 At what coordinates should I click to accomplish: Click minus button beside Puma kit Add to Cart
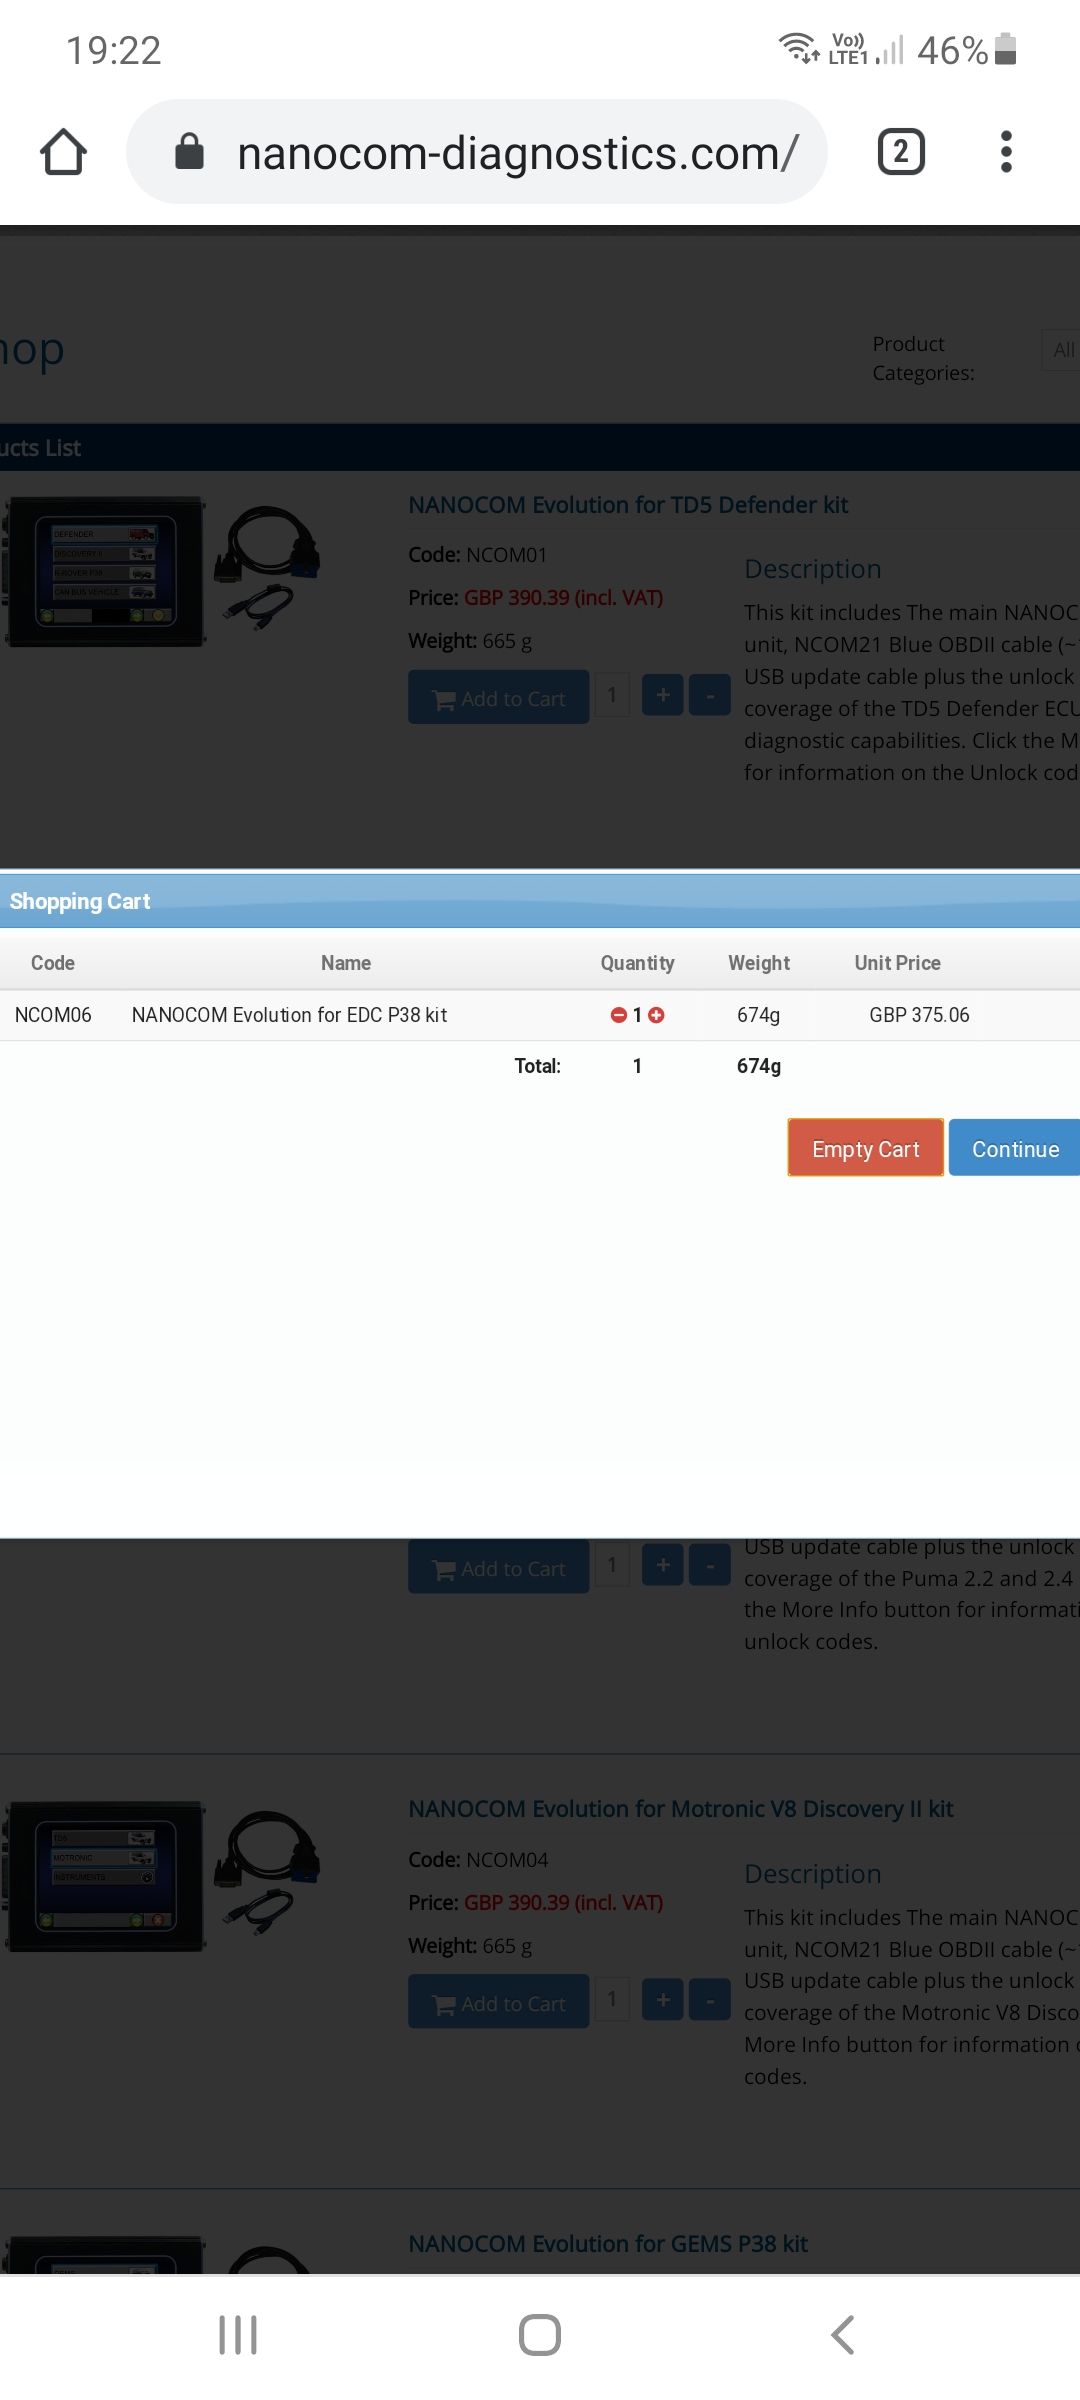click(710, 1564)
